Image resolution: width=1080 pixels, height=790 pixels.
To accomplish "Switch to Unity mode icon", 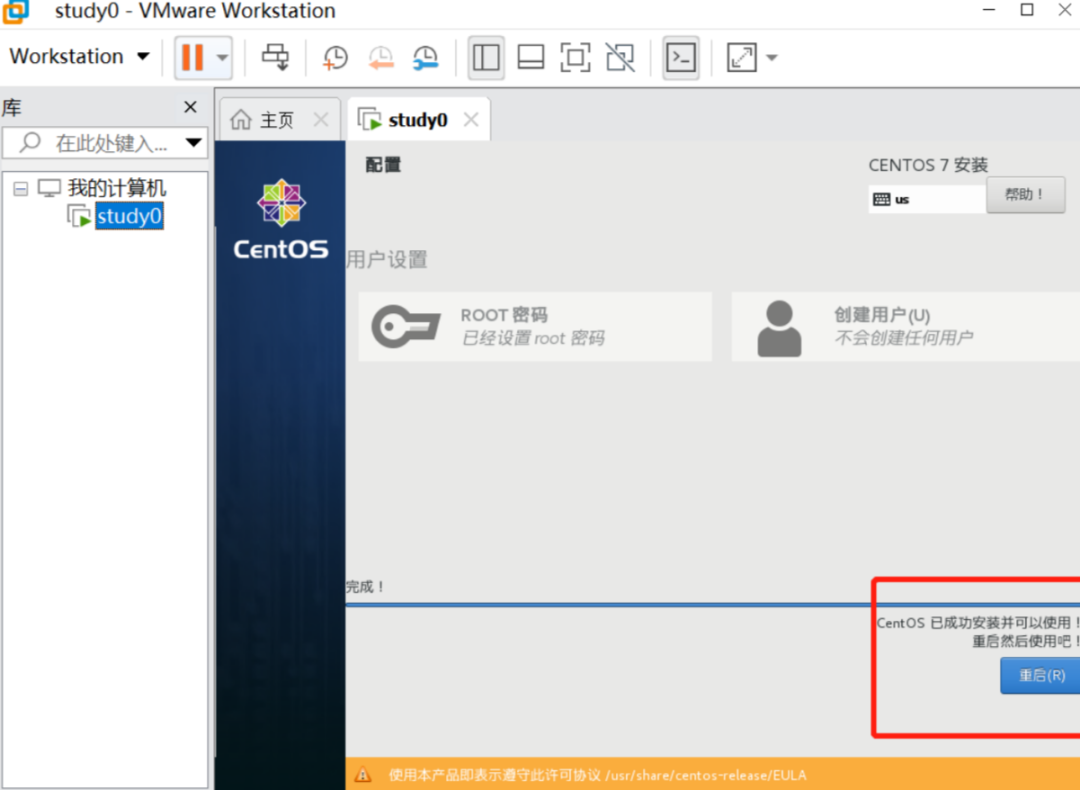I will 620,57.
